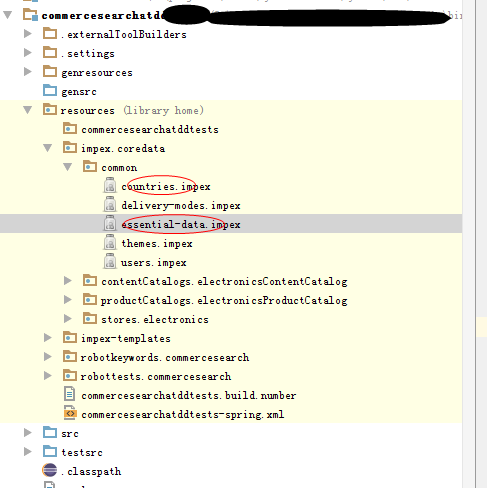The image size is (487, 488).
Task: Click the common package icon
Action: point(90,167)
